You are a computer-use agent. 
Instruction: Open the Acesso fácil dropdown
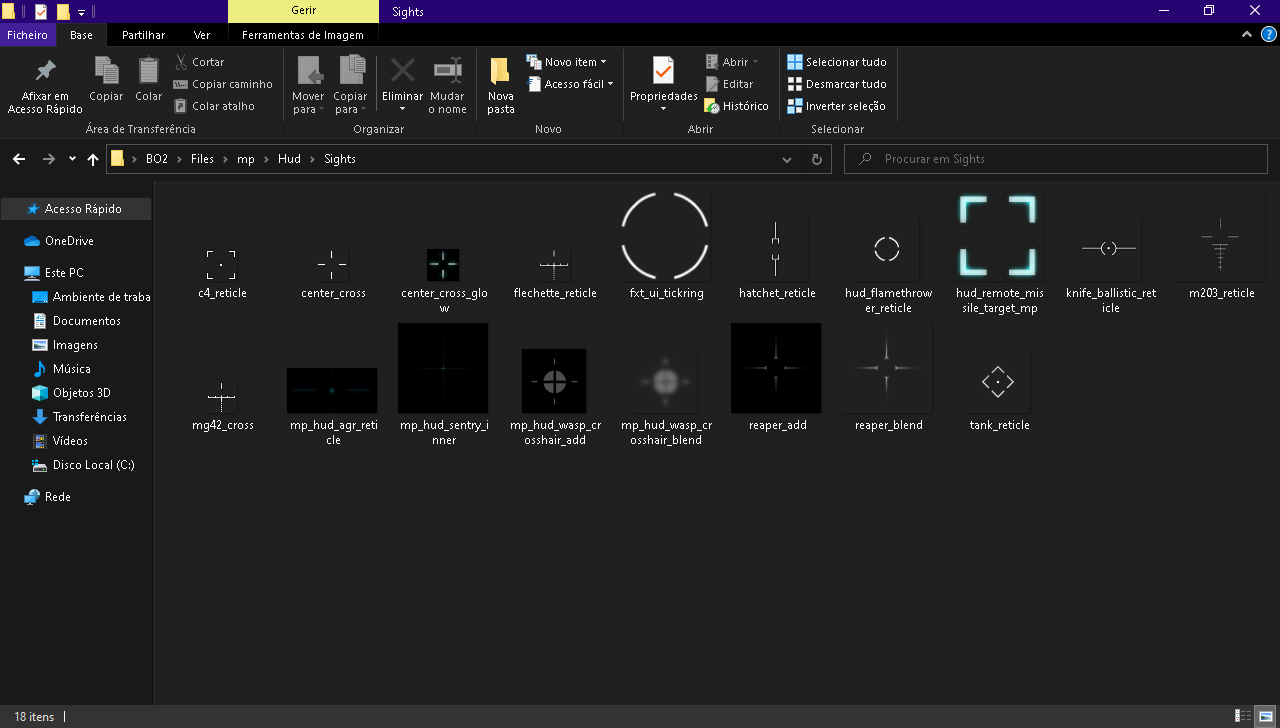571,84
